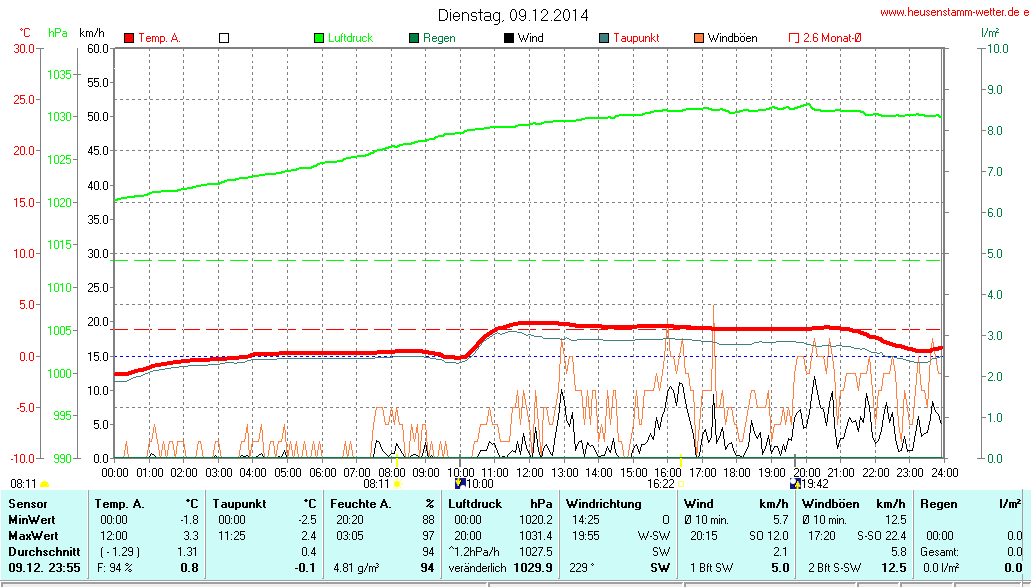Click the hPa axis unit label
The image size is (1034, 587).
point(58,33)
